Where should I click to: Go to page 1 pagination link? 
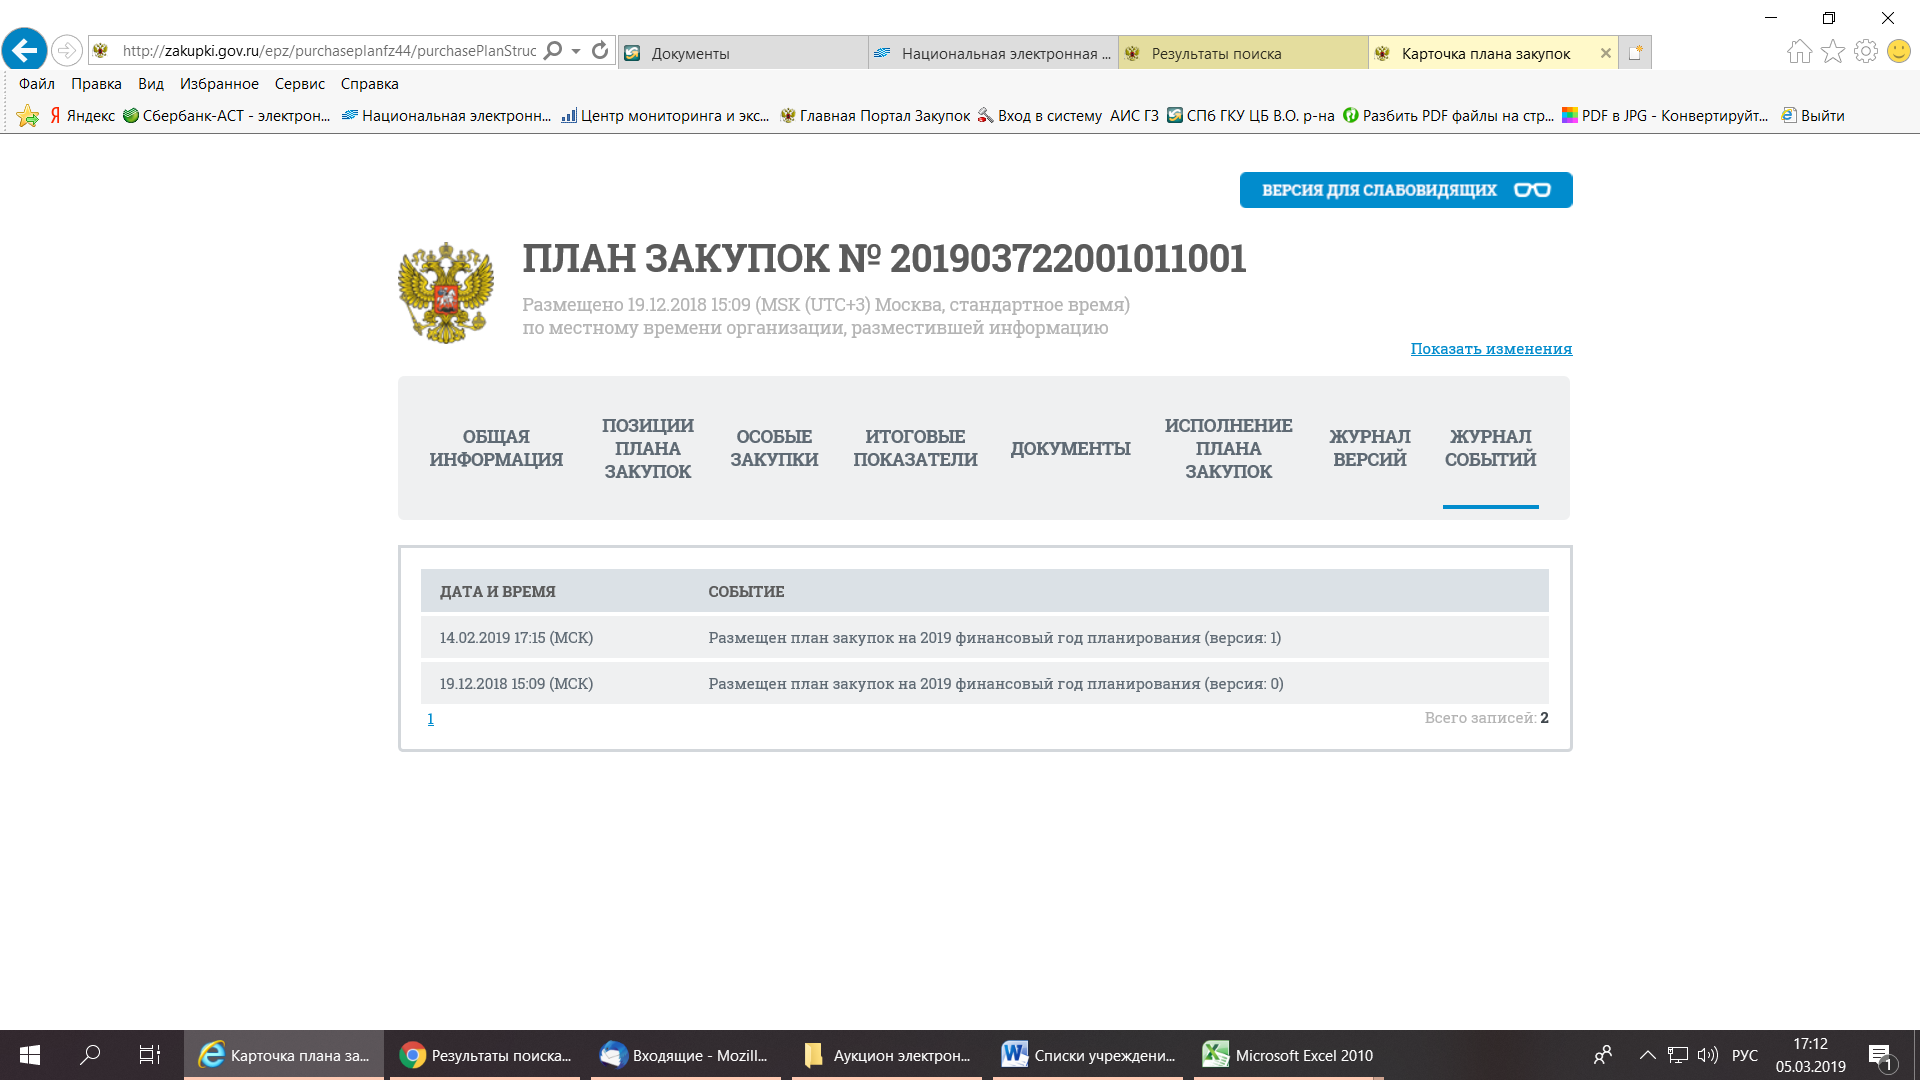click(430, 719)
